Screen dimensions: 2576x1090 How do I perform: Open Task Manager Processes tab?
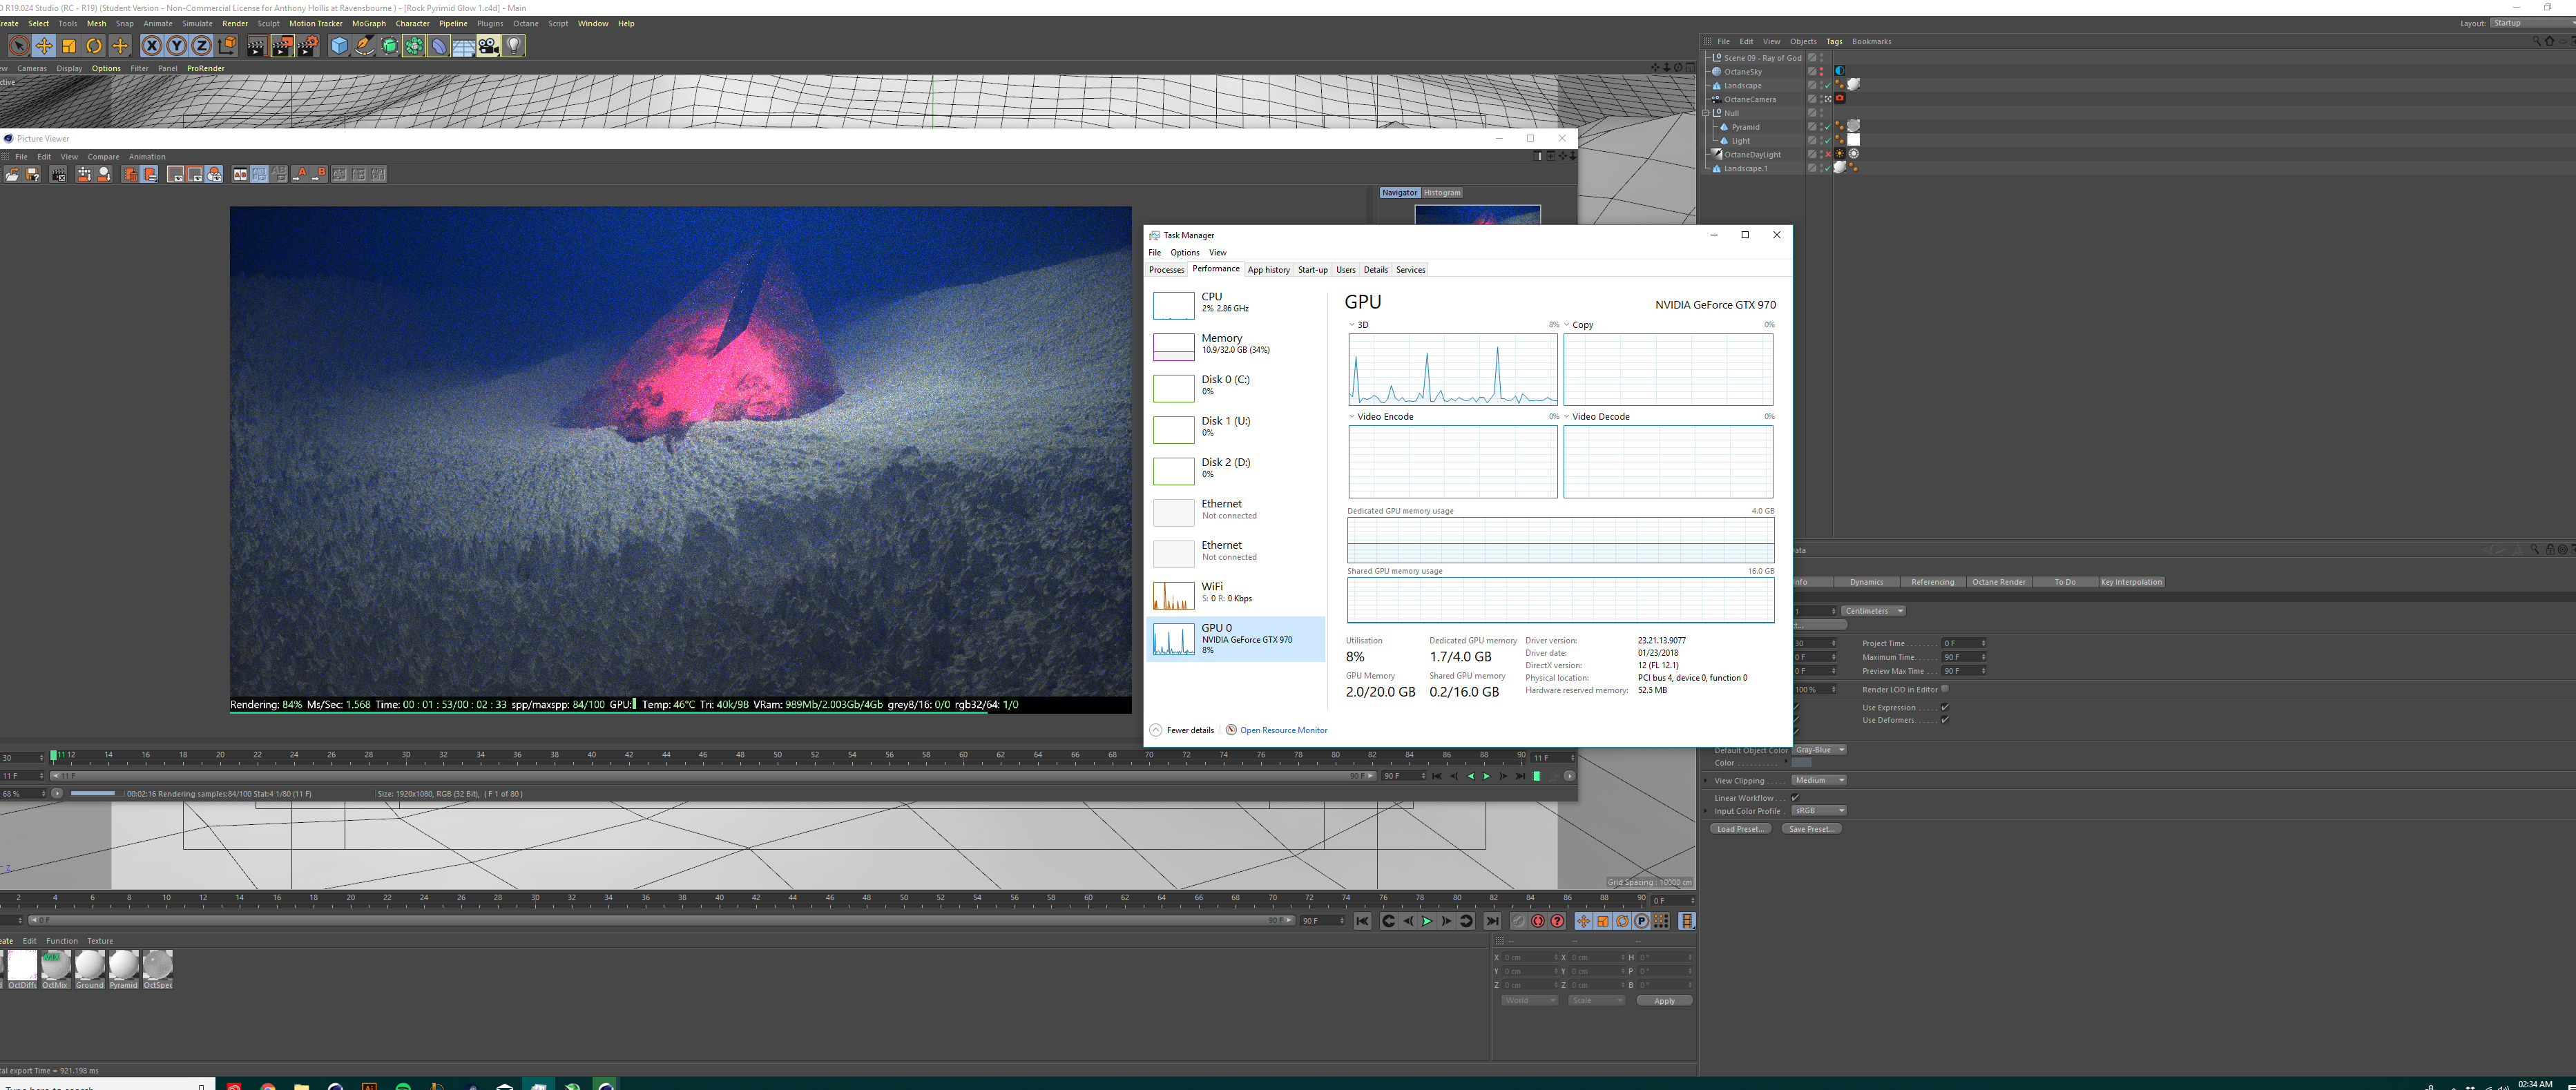pos(1166,270)
